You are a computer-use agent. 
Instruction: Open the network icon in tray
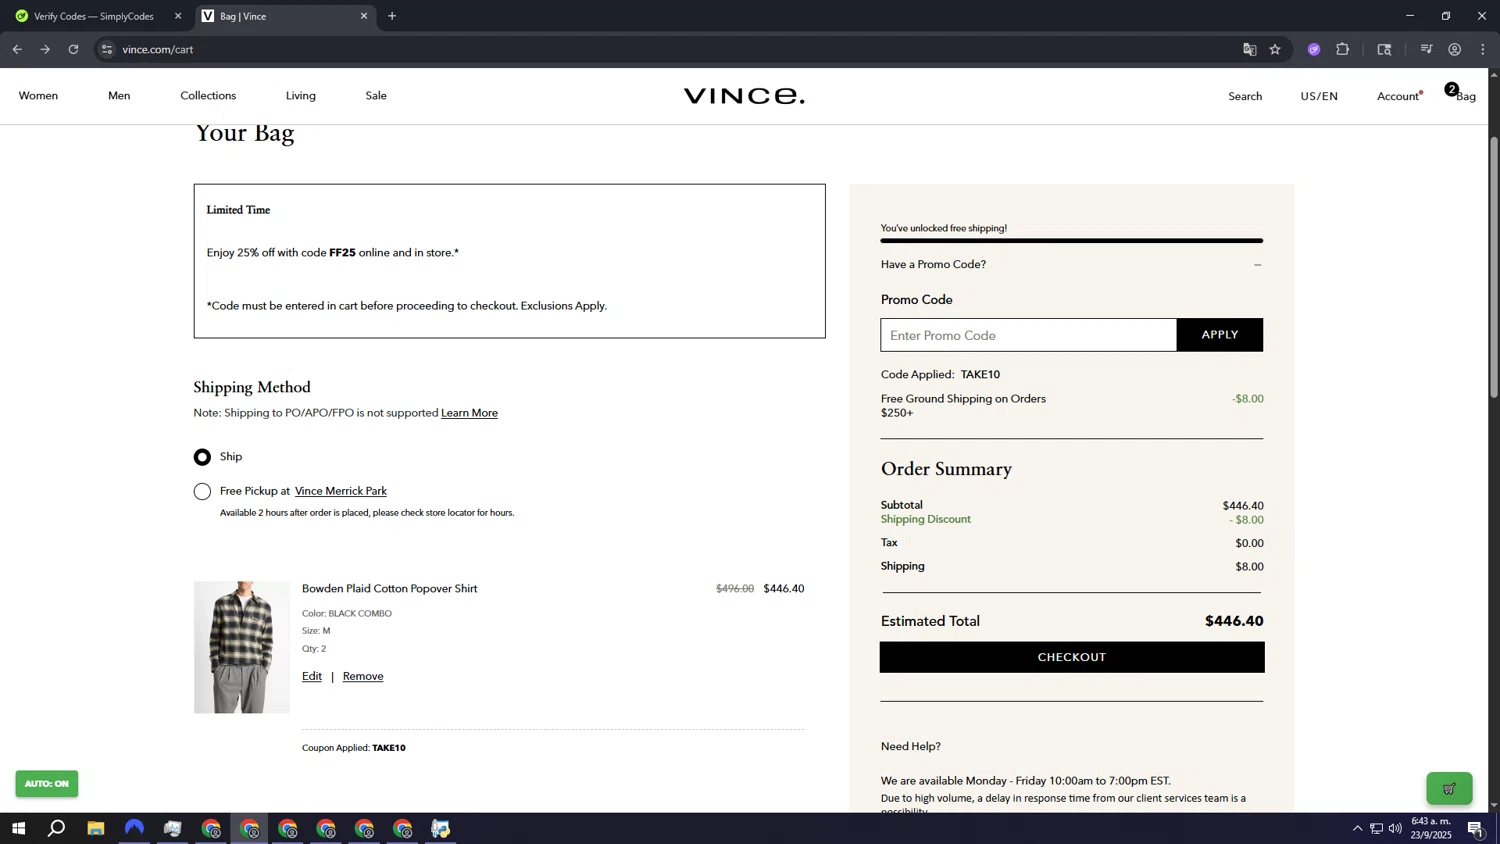pos(1376,829)
